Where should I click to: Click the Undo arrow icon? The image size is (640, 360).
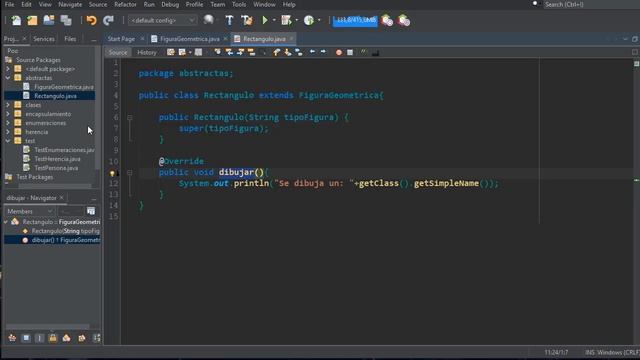tap(91, 20)
